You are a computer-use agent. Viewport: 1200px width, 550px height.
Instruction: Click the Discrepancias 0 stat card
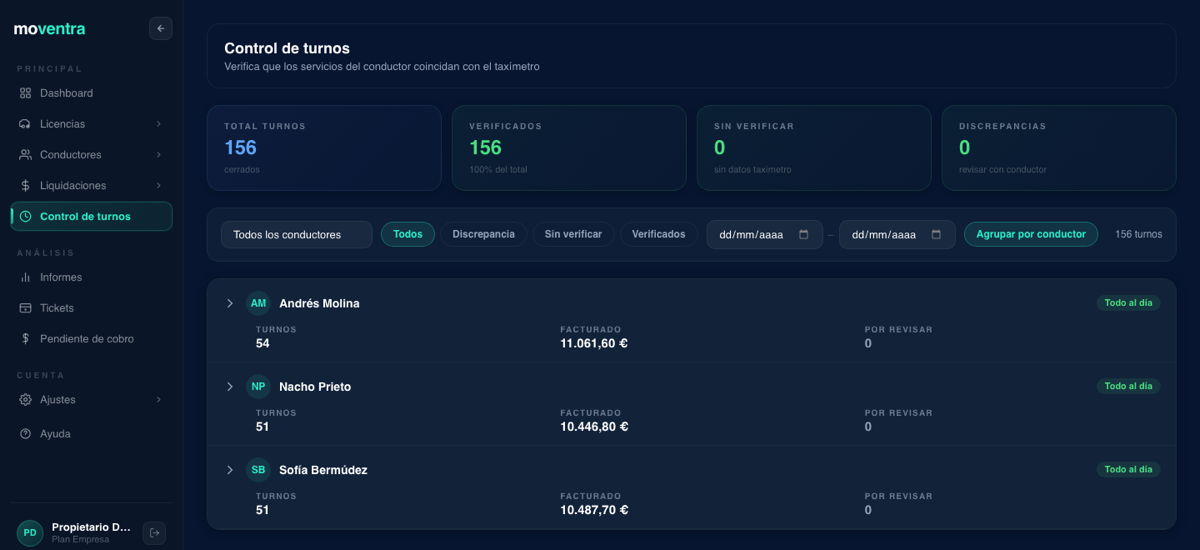1059,148
